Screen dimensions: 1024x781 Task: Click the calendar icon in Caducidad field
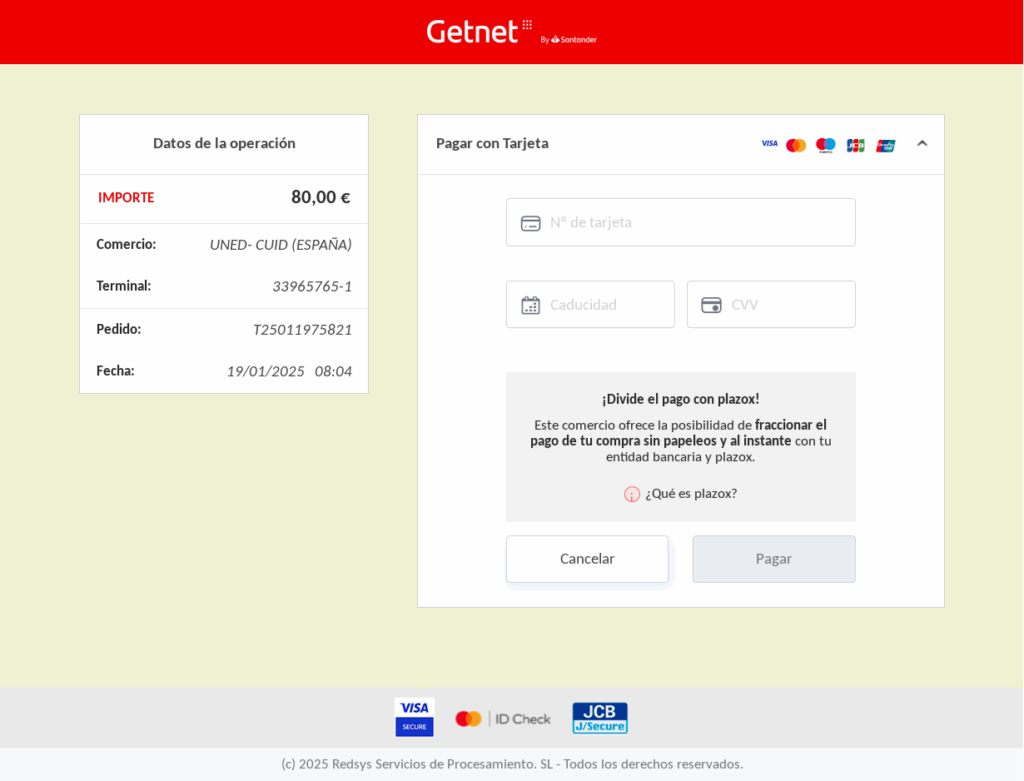pos(531,305)
